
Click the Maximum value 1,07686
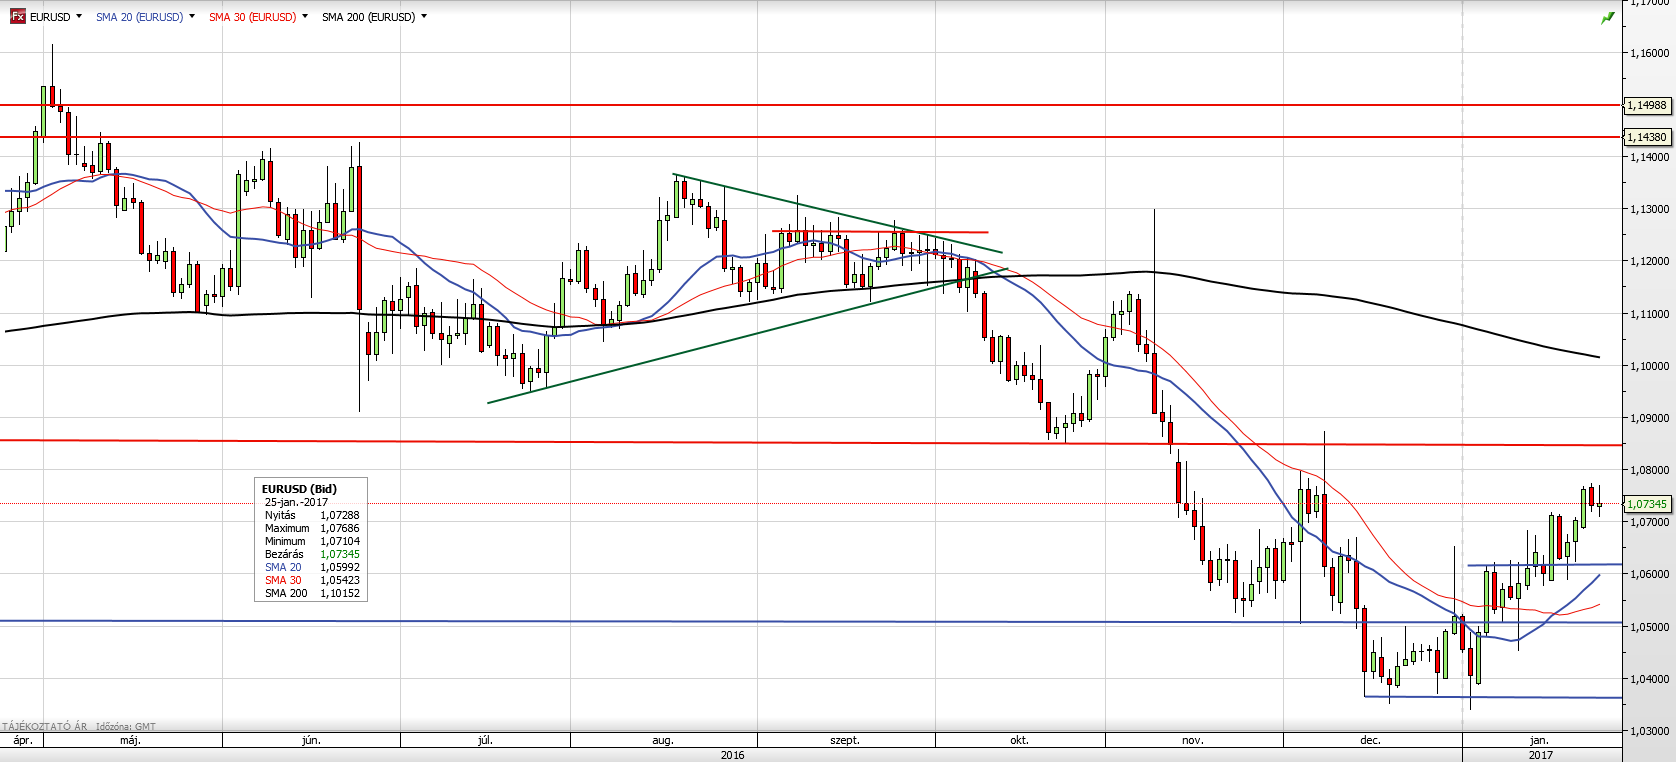coord(340,528)
